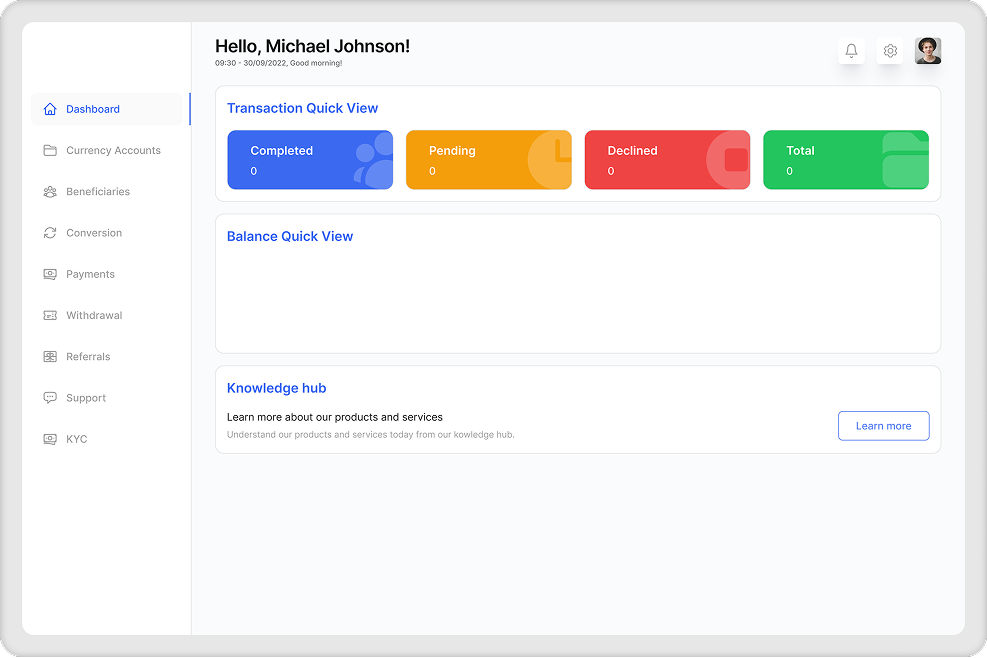Open the Referrals label in sidebar
987x658 pixels.
[x=88, y=356]
